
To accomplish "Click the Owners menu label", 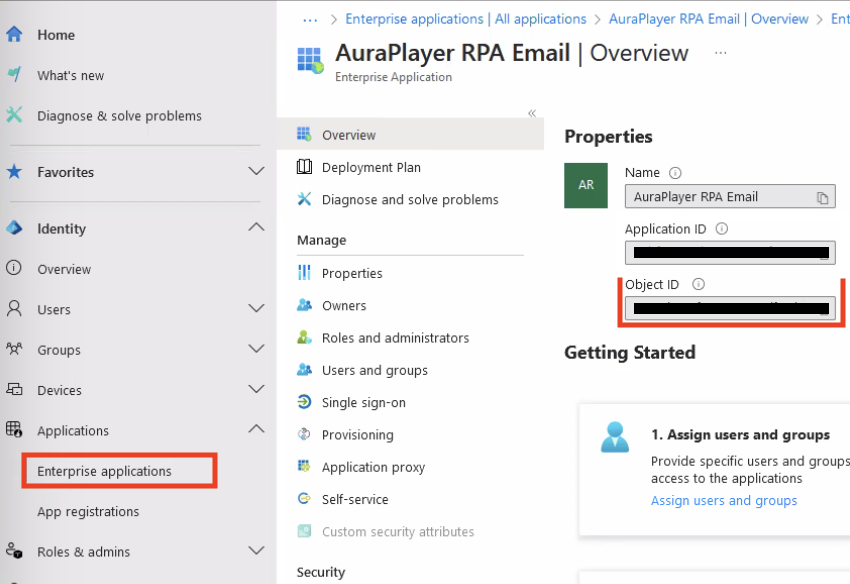I will click(344, 305).
